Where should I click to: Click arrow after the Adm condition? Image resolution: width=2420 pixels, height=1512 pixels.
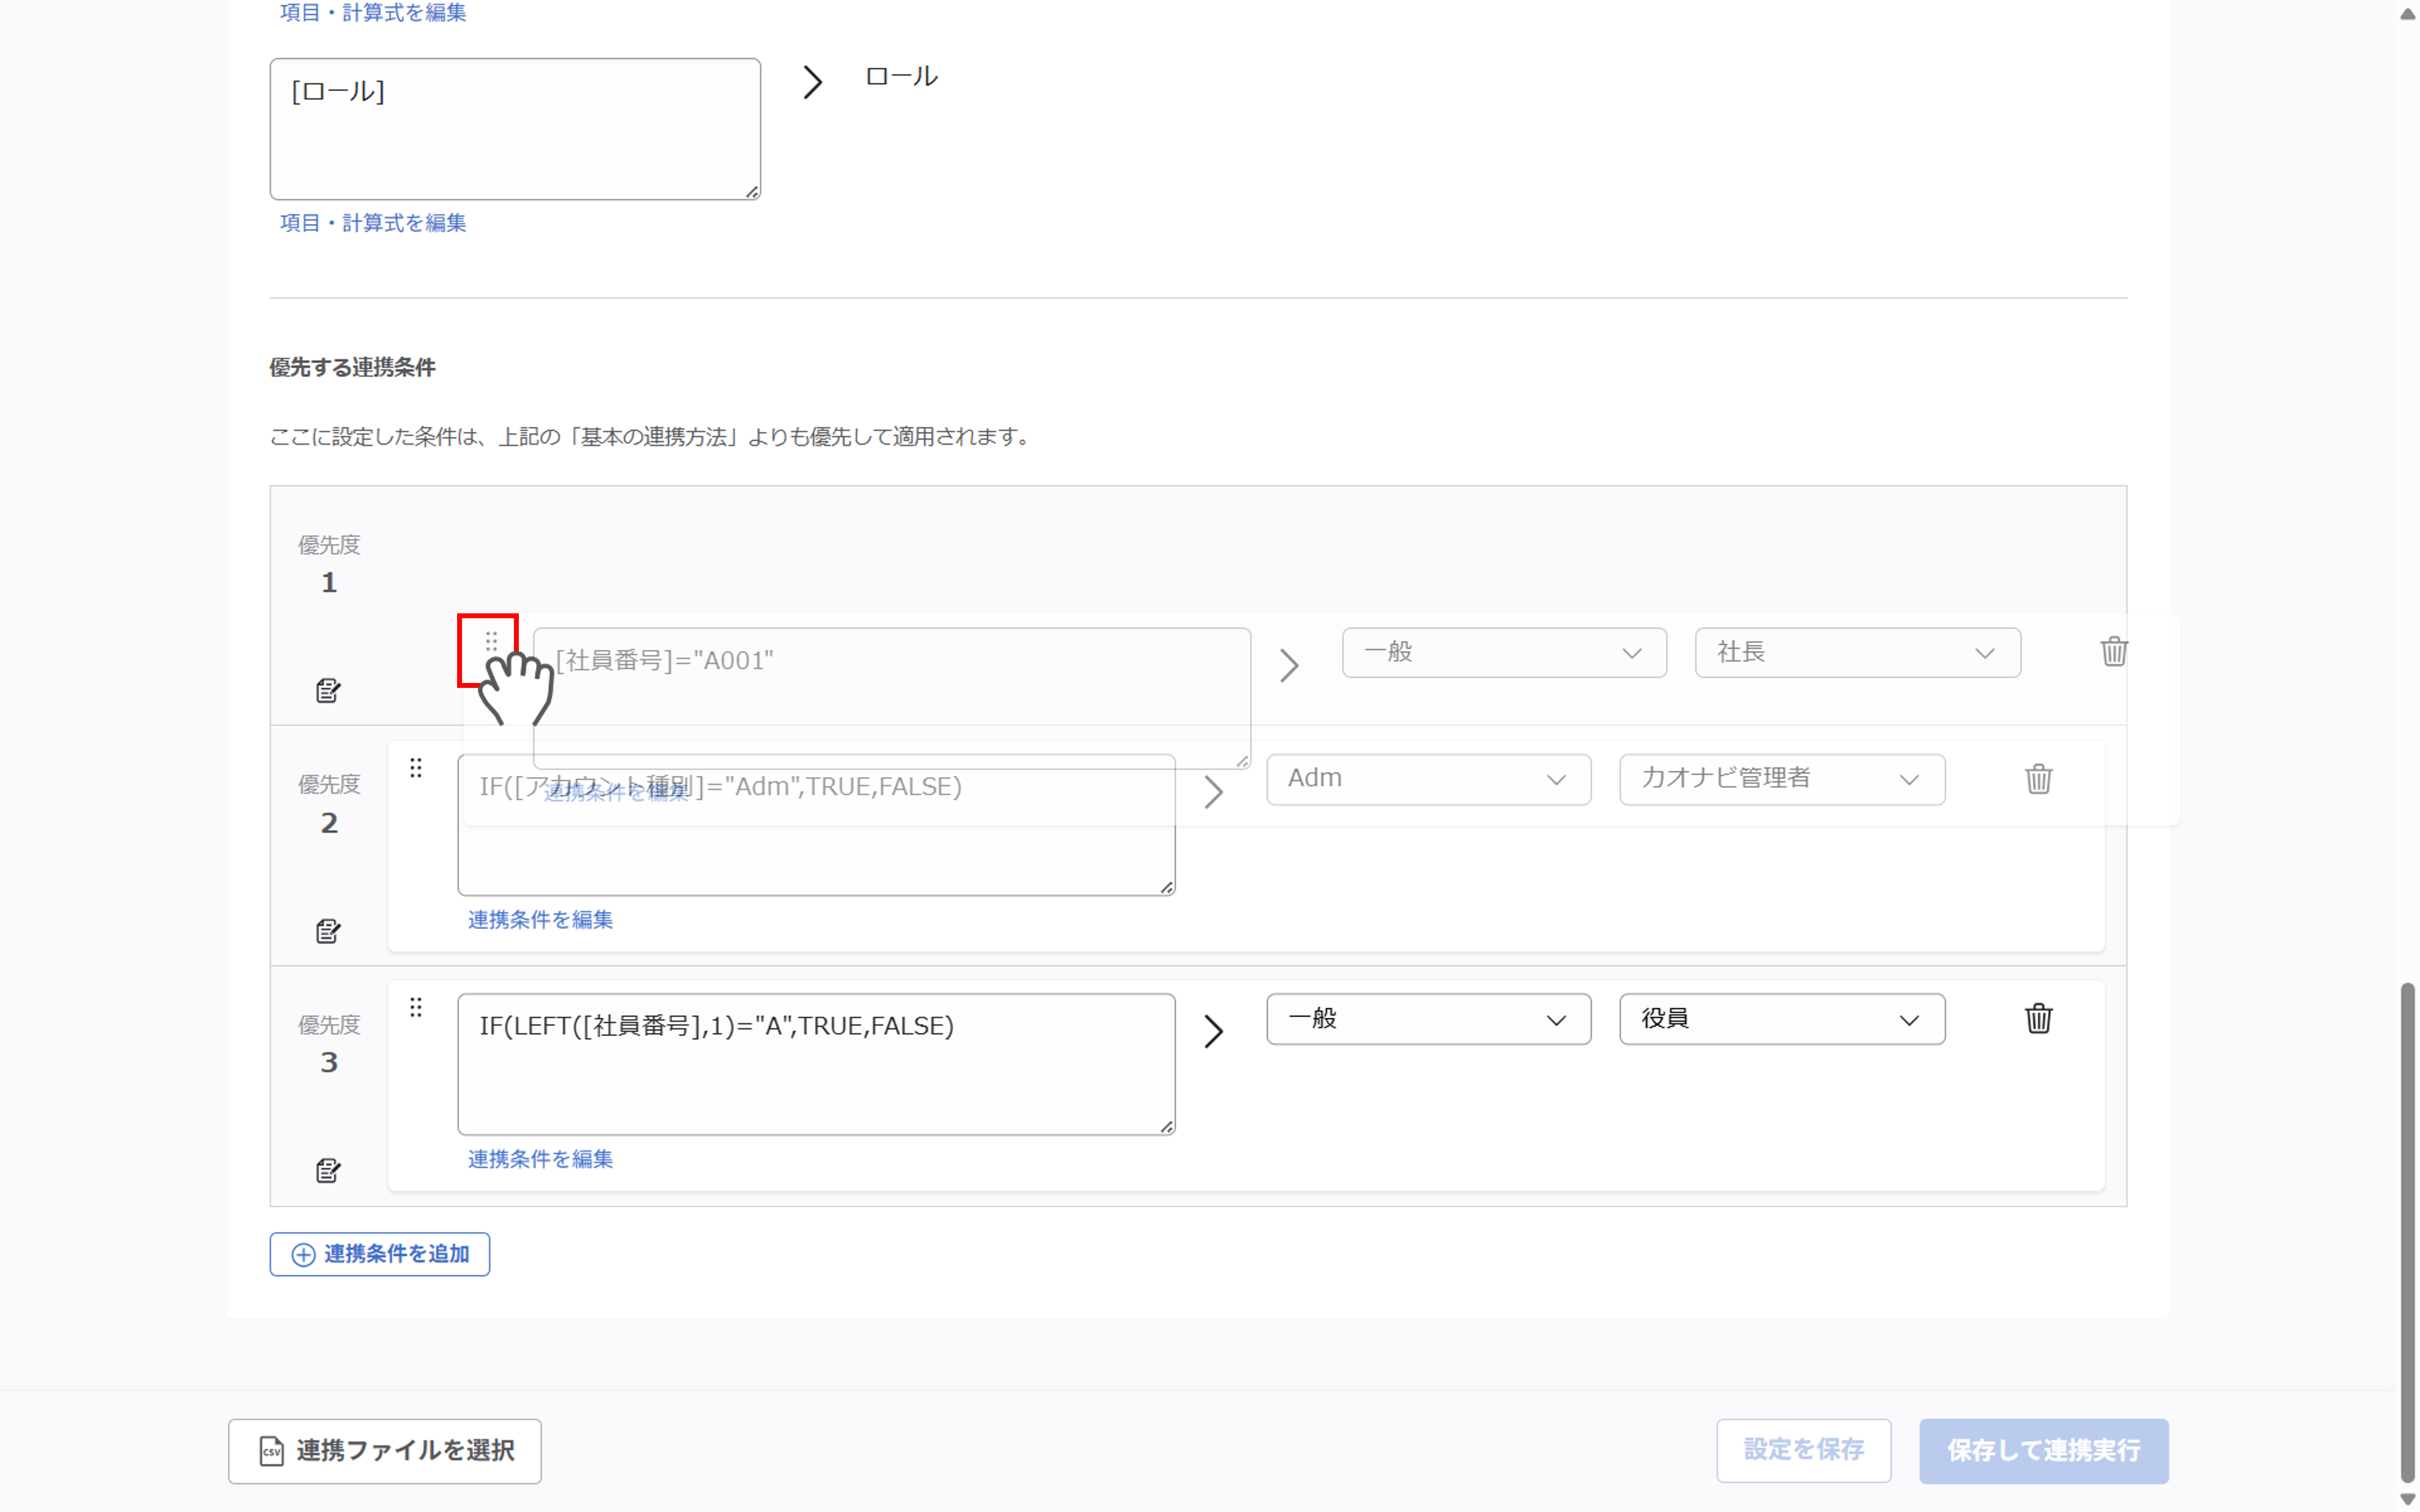tap(1213, 792)
